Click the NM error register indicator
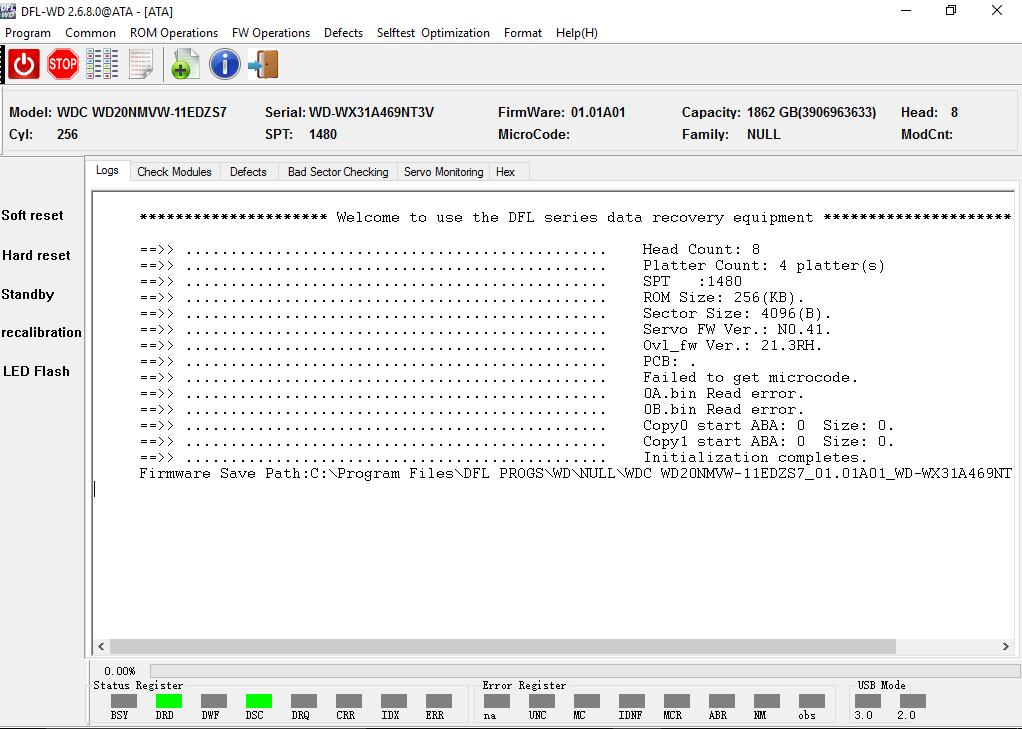This screenshot has width=1022, height=729. (x=766, y=701)
